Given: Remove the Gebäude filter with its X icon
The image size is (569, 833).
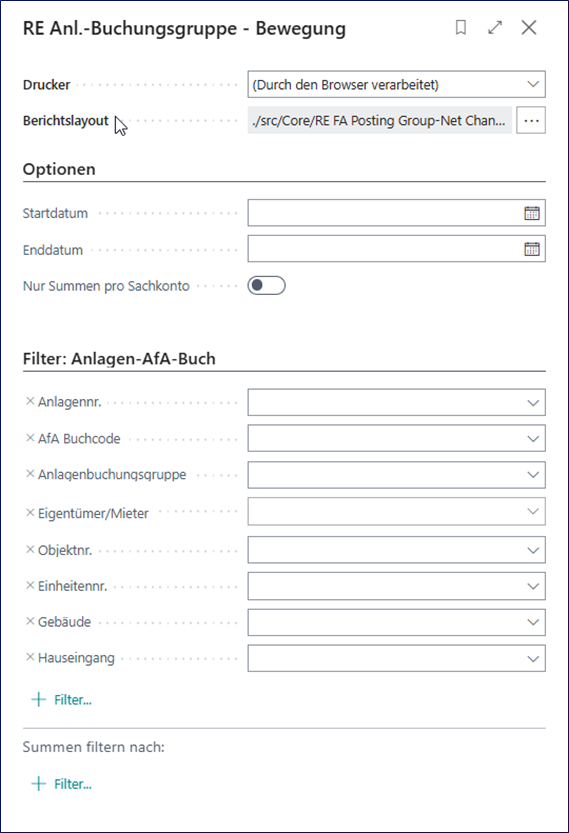Looking at the screenshot, I should point(30,621).
